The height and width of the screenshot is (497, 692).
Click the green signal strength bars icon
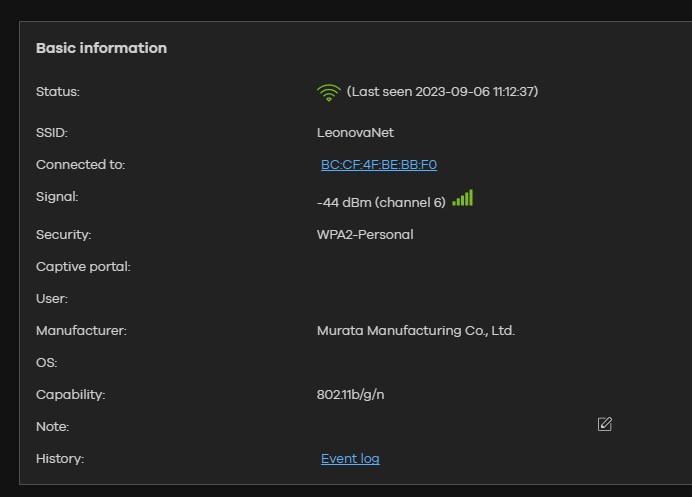462,199
